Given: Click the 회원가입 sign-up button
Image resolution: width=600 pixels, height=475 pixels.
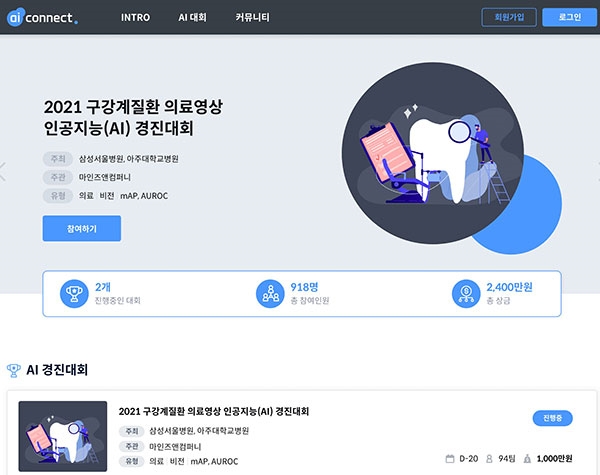Looking at the screenshot, I should pos(509,18).
